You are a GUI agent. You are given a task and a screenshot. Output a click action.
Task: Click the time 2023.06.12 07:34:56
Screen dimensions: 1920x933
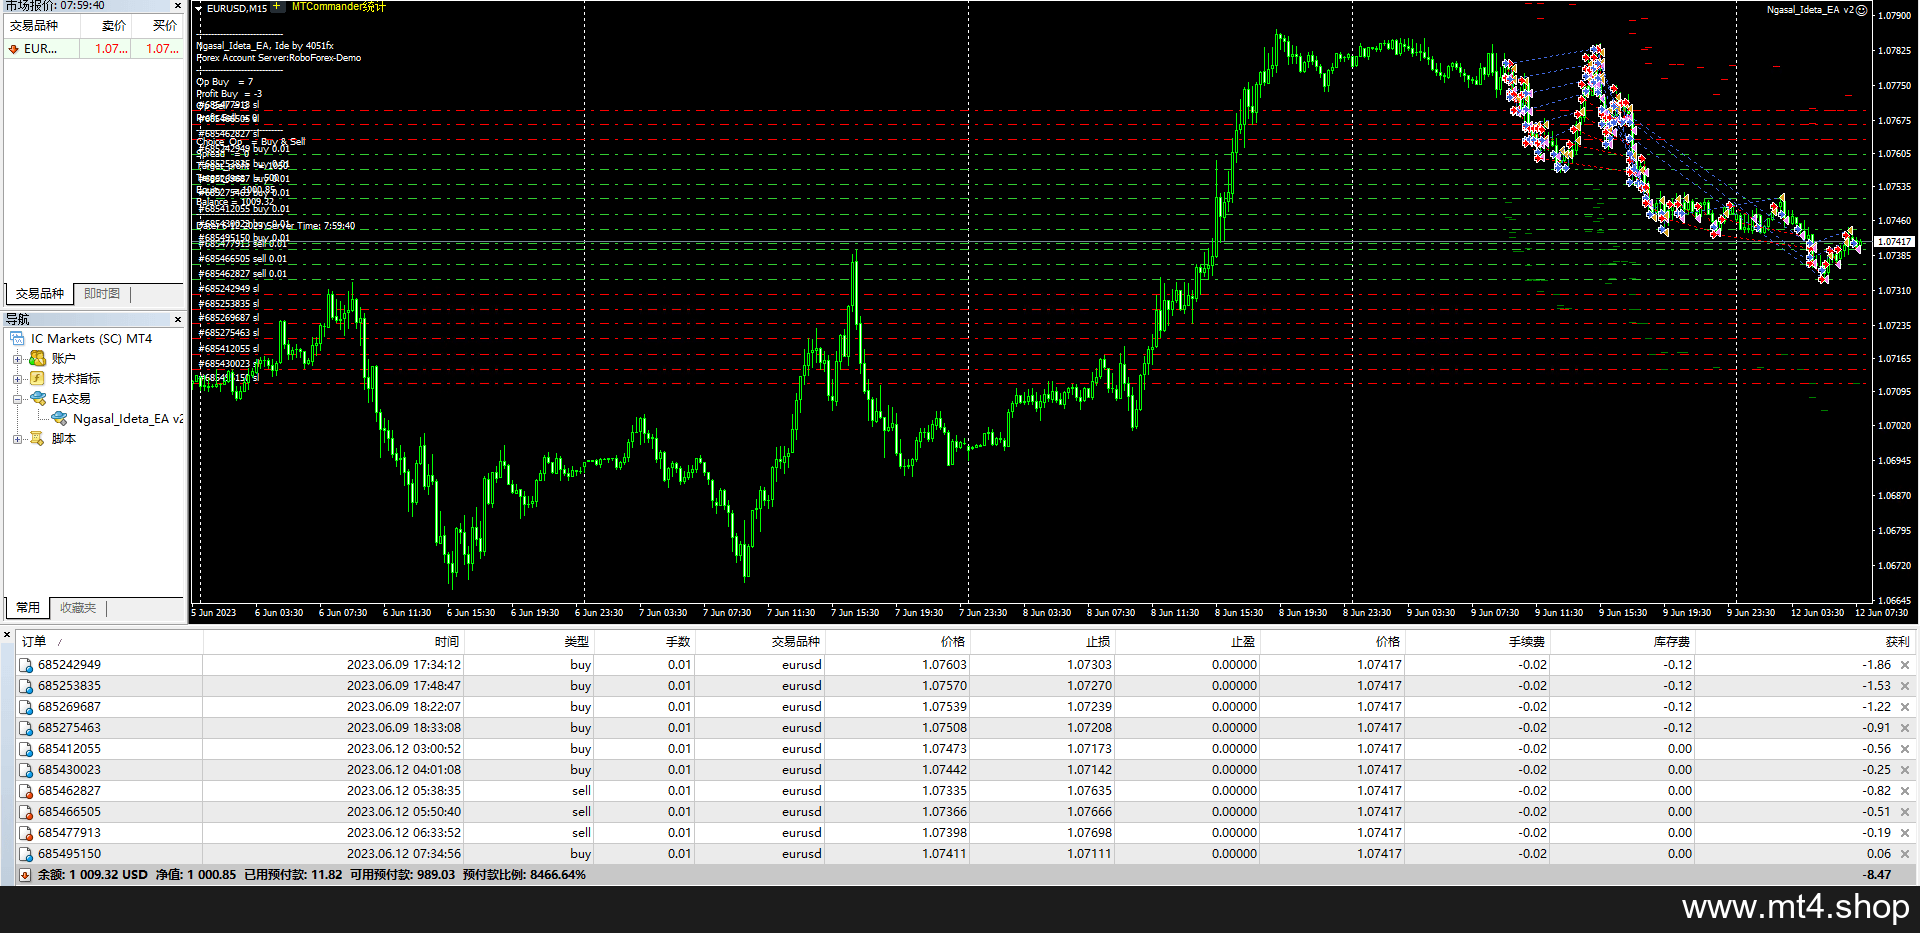404,854
